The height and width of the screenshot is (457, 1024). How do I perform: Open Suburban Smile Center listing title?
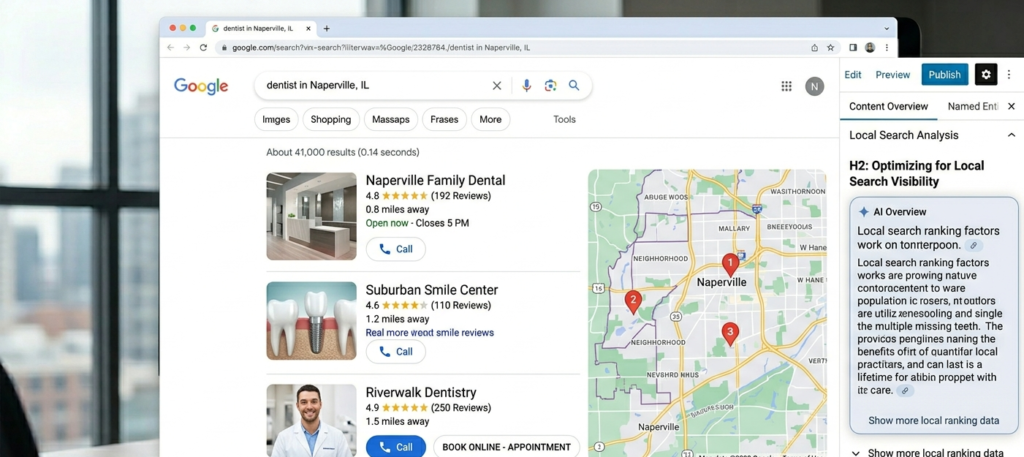pyautogui.click(x=432, y=290)
